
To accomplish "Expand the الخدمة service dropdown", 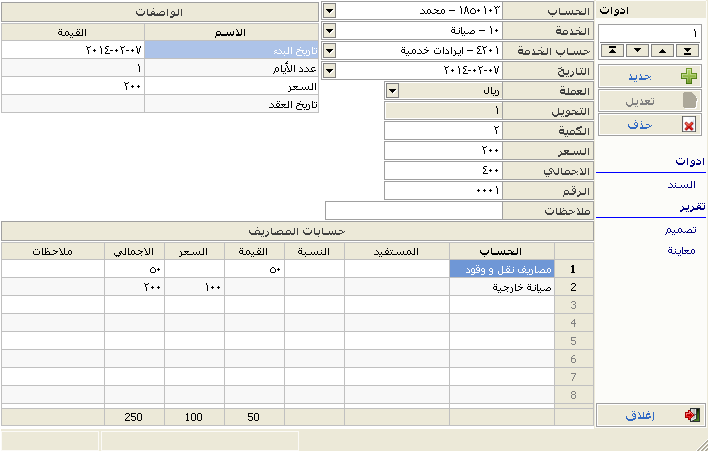I will point(331,30).
